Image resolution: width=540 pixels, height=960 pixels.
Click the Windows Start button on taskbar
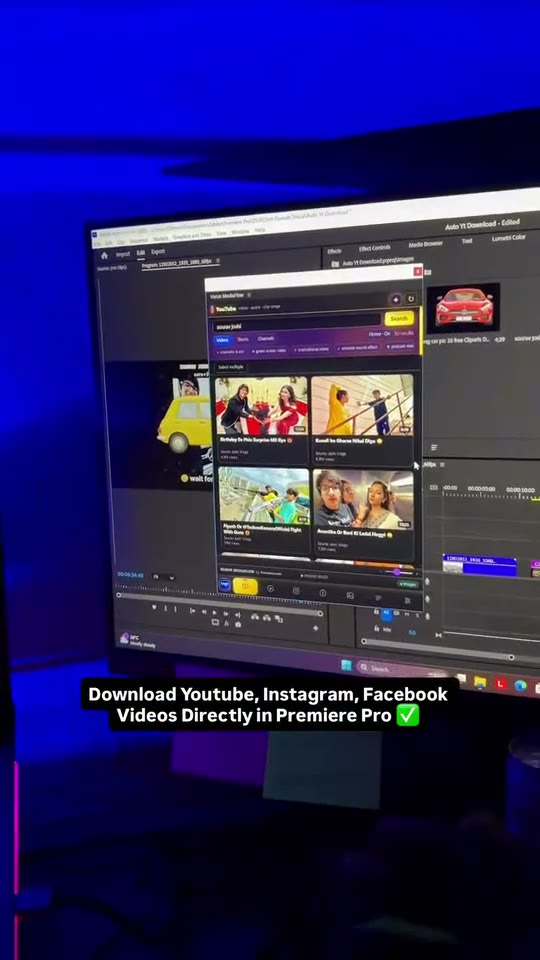point(346,665)
